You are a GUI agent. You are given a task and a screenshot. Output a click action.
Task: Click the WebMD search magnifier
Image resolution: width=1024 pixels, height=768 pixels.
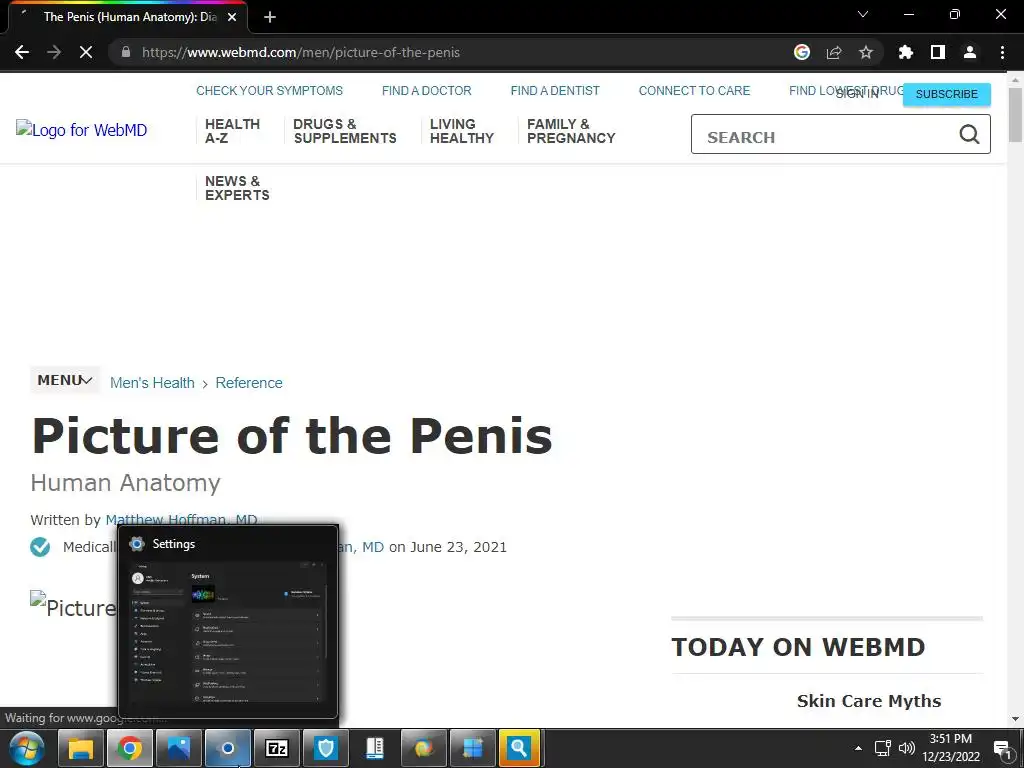(969, 135)
